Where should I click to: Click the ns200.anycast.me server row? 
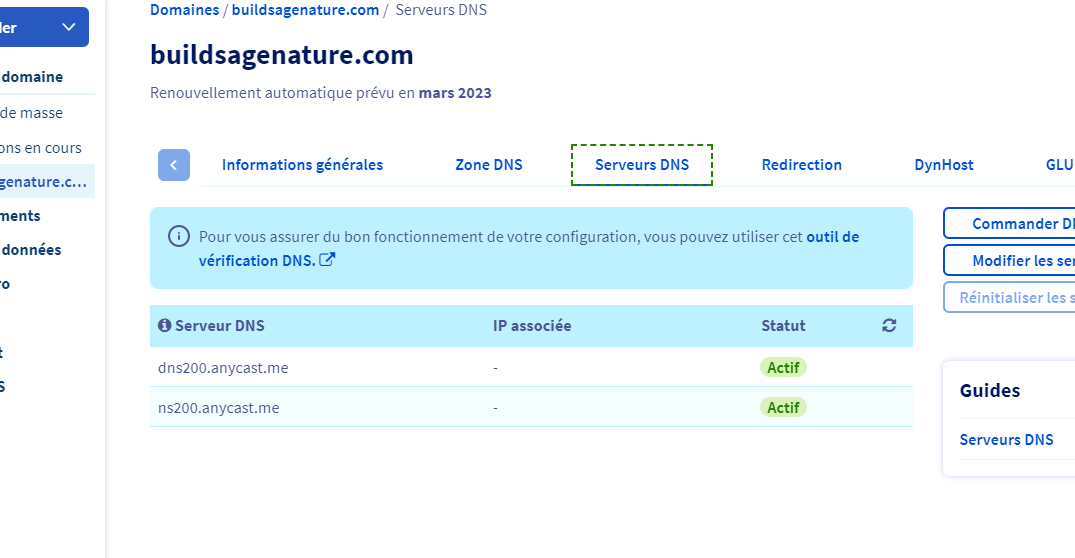[219, 407]
